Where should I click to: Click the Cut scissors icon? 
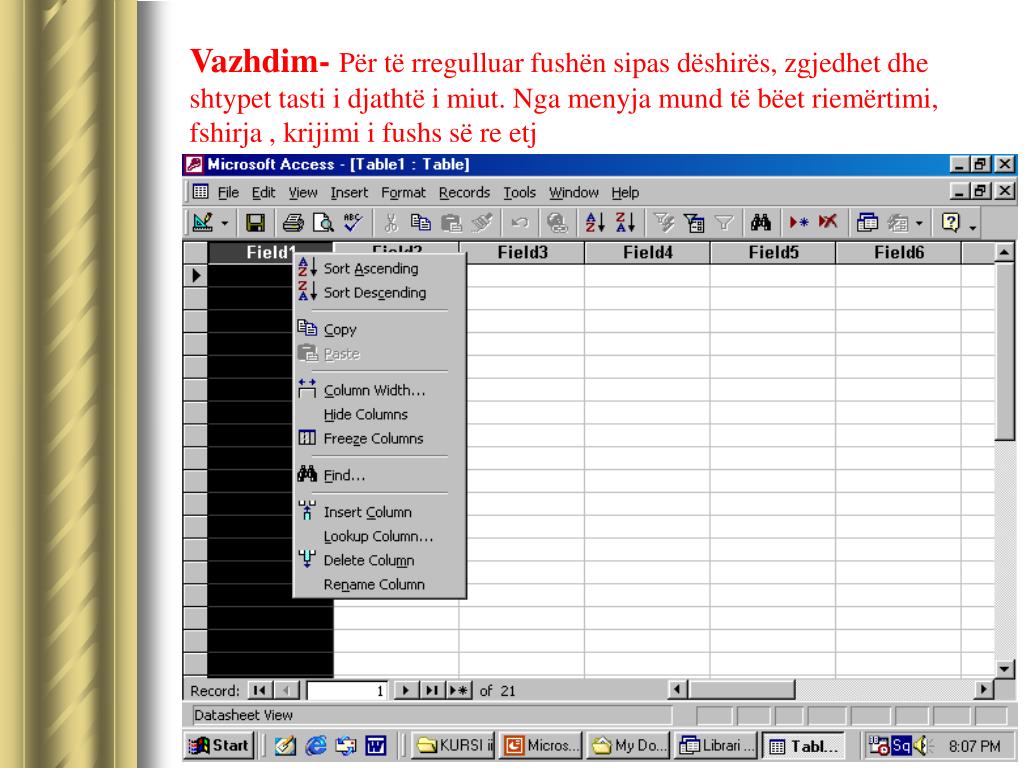click(391, 223)
